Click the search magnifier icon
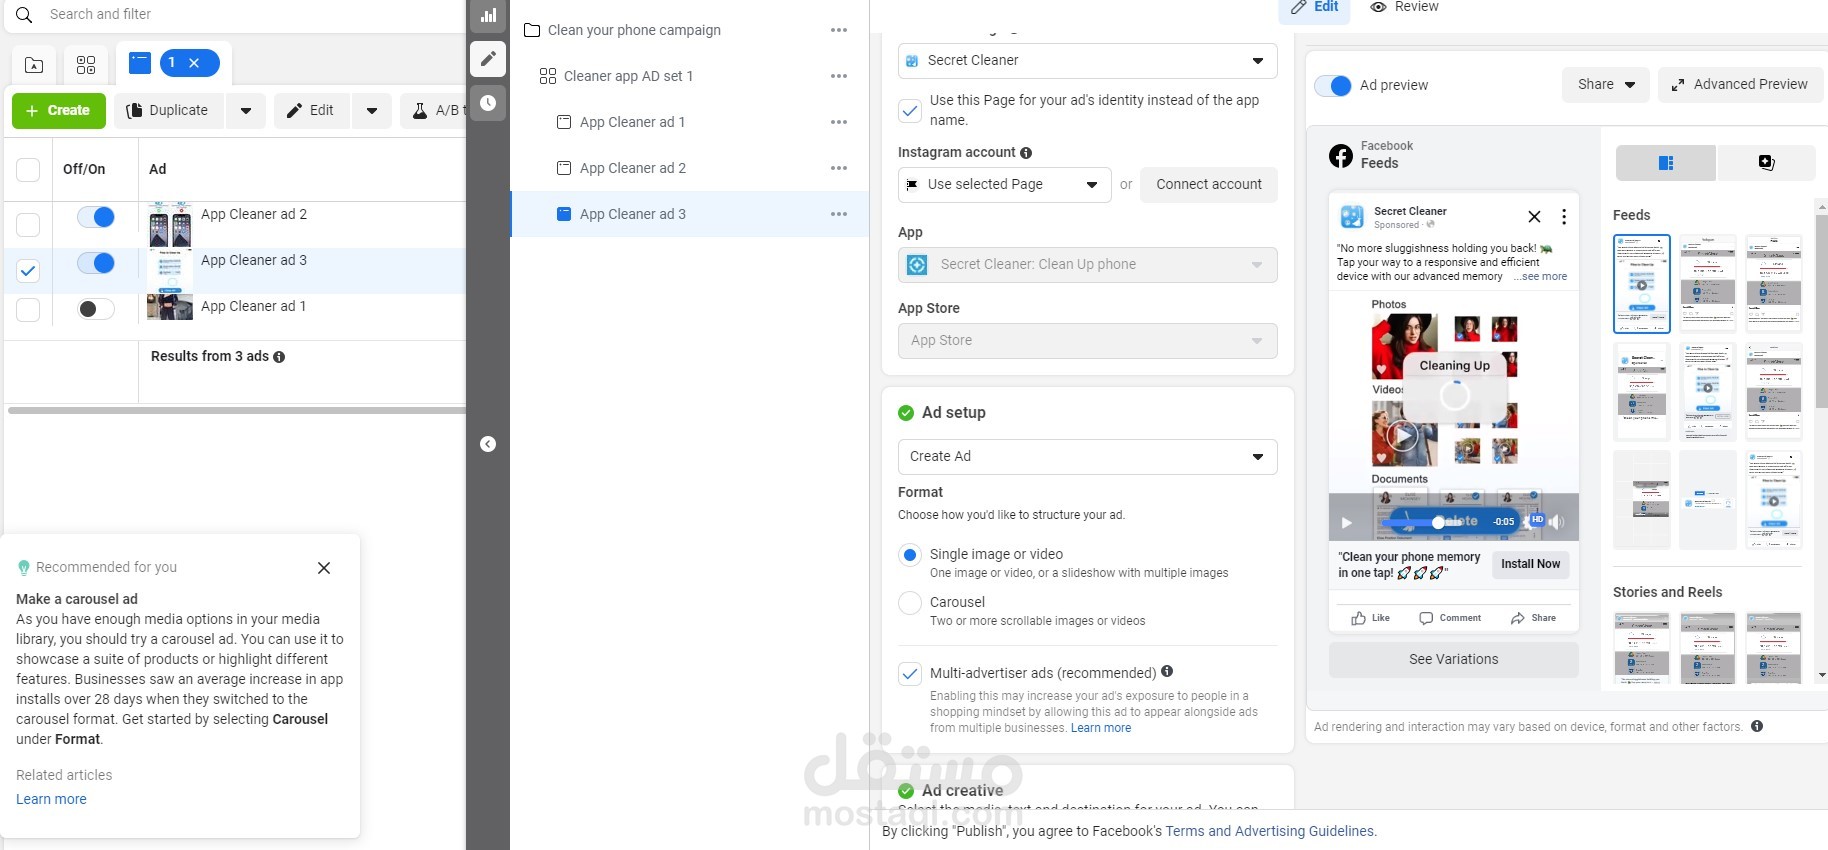The width and height of the screenshot is (1828, 850). point(24,15)
